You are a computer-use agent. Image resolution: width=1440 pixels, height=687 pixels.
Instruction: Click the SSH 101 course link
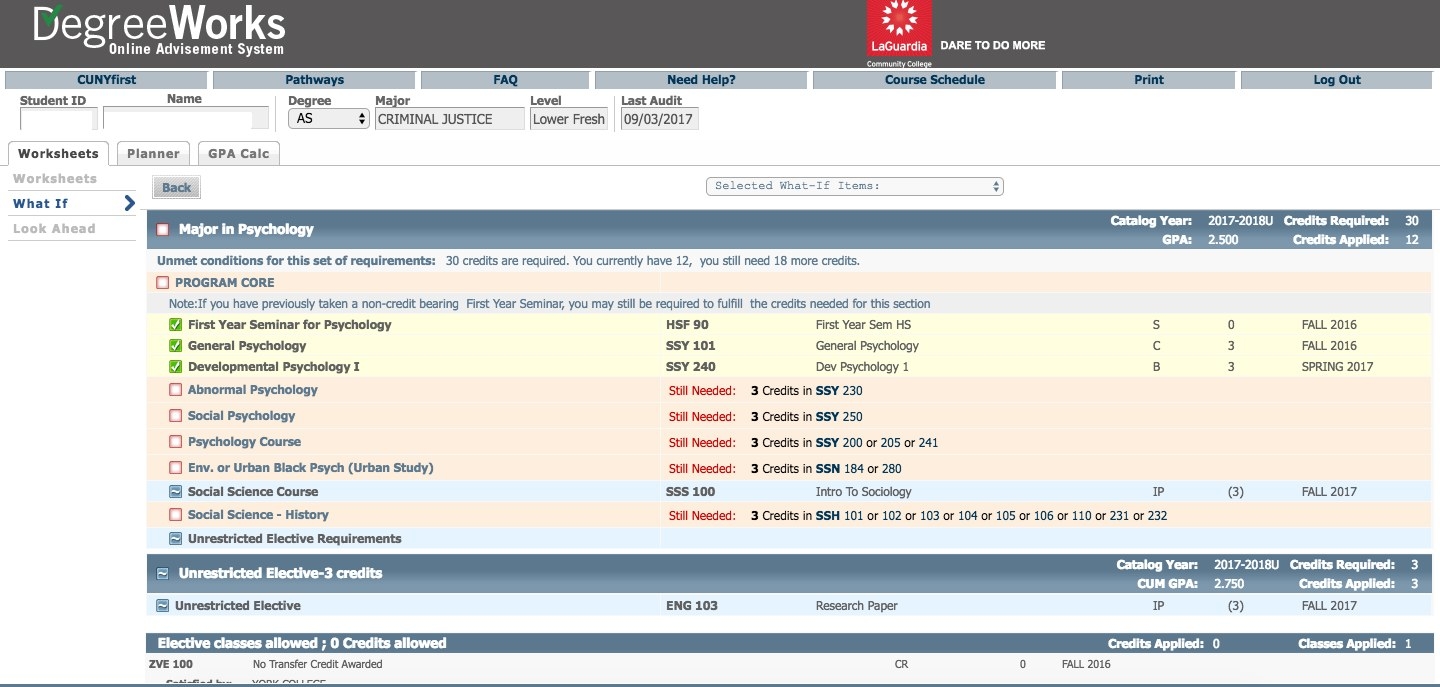(839, 516)
